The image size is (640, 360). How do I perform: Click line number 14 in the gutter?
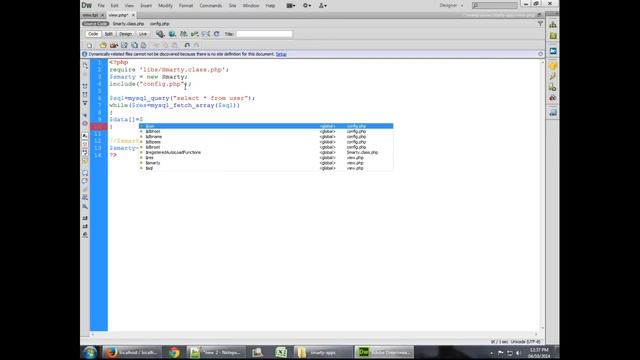click(x=98, y=155)
